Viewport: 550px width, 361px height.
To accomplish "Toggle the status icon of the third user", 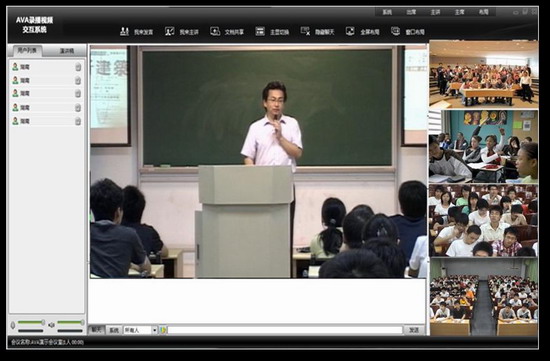I will click(78, 94).
